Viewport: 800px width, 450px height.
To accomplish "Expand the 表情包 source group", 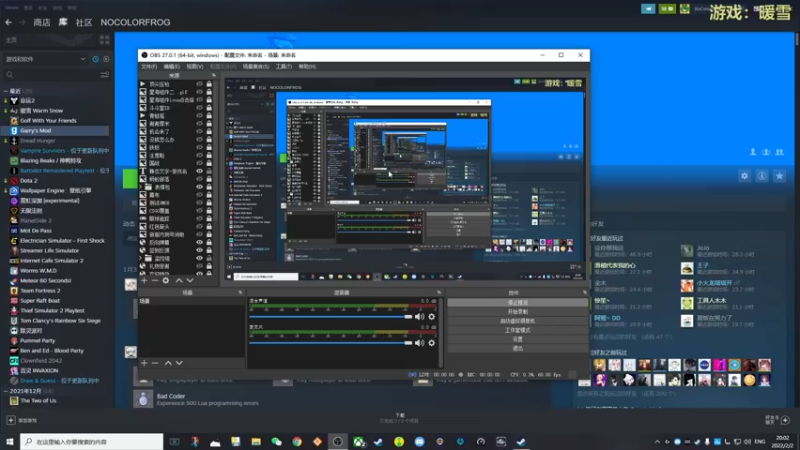I will click(x=142, y=187).
